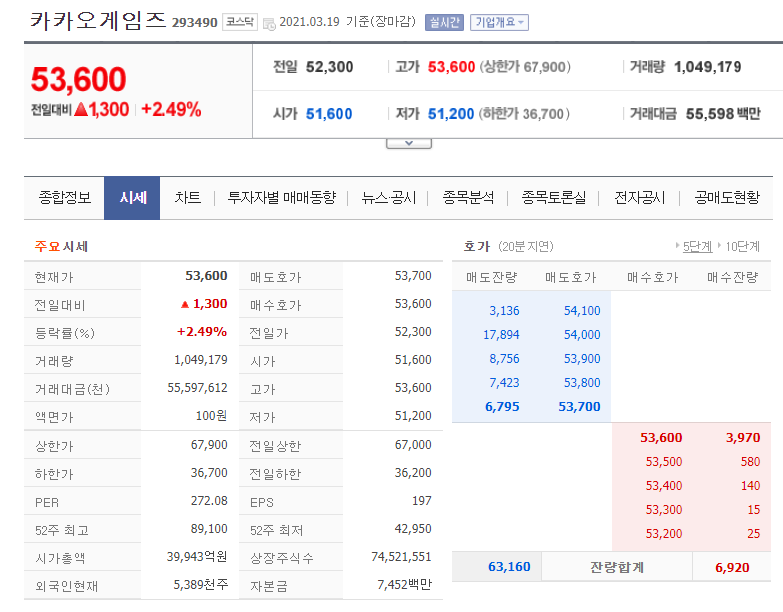Open the 차트 tab
This screenshot has height=612, width=783.
tap(187, 198)
